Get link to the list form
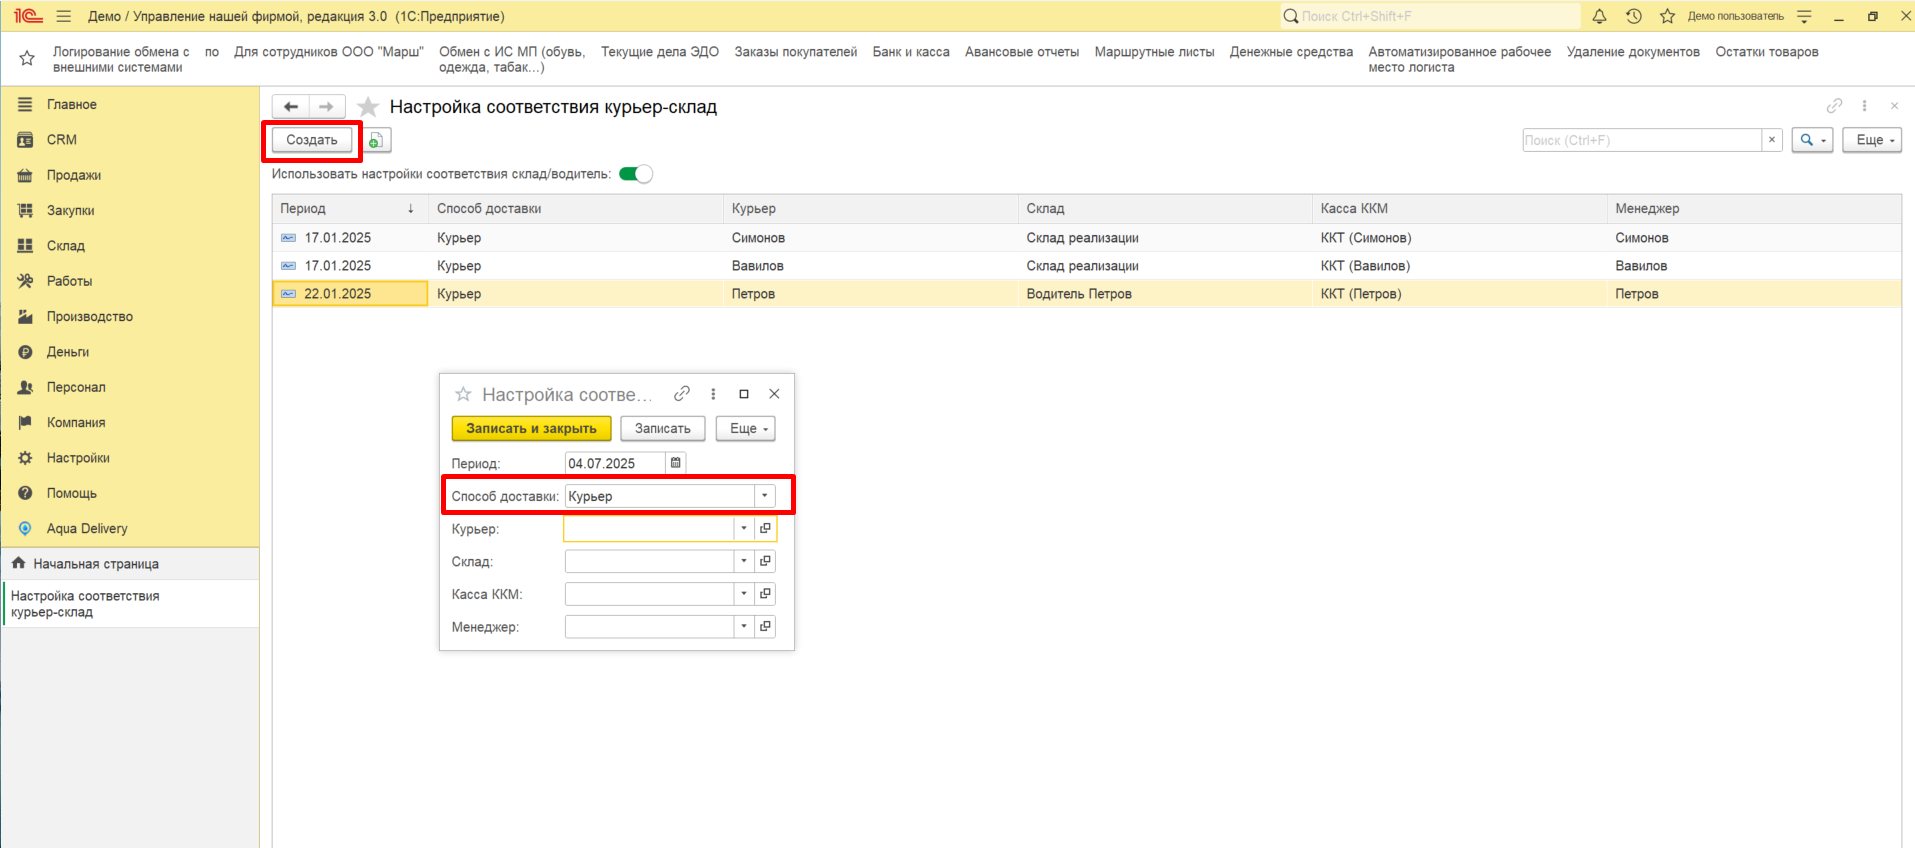This screenshot has height=848, width=1915. point(1834,106)
